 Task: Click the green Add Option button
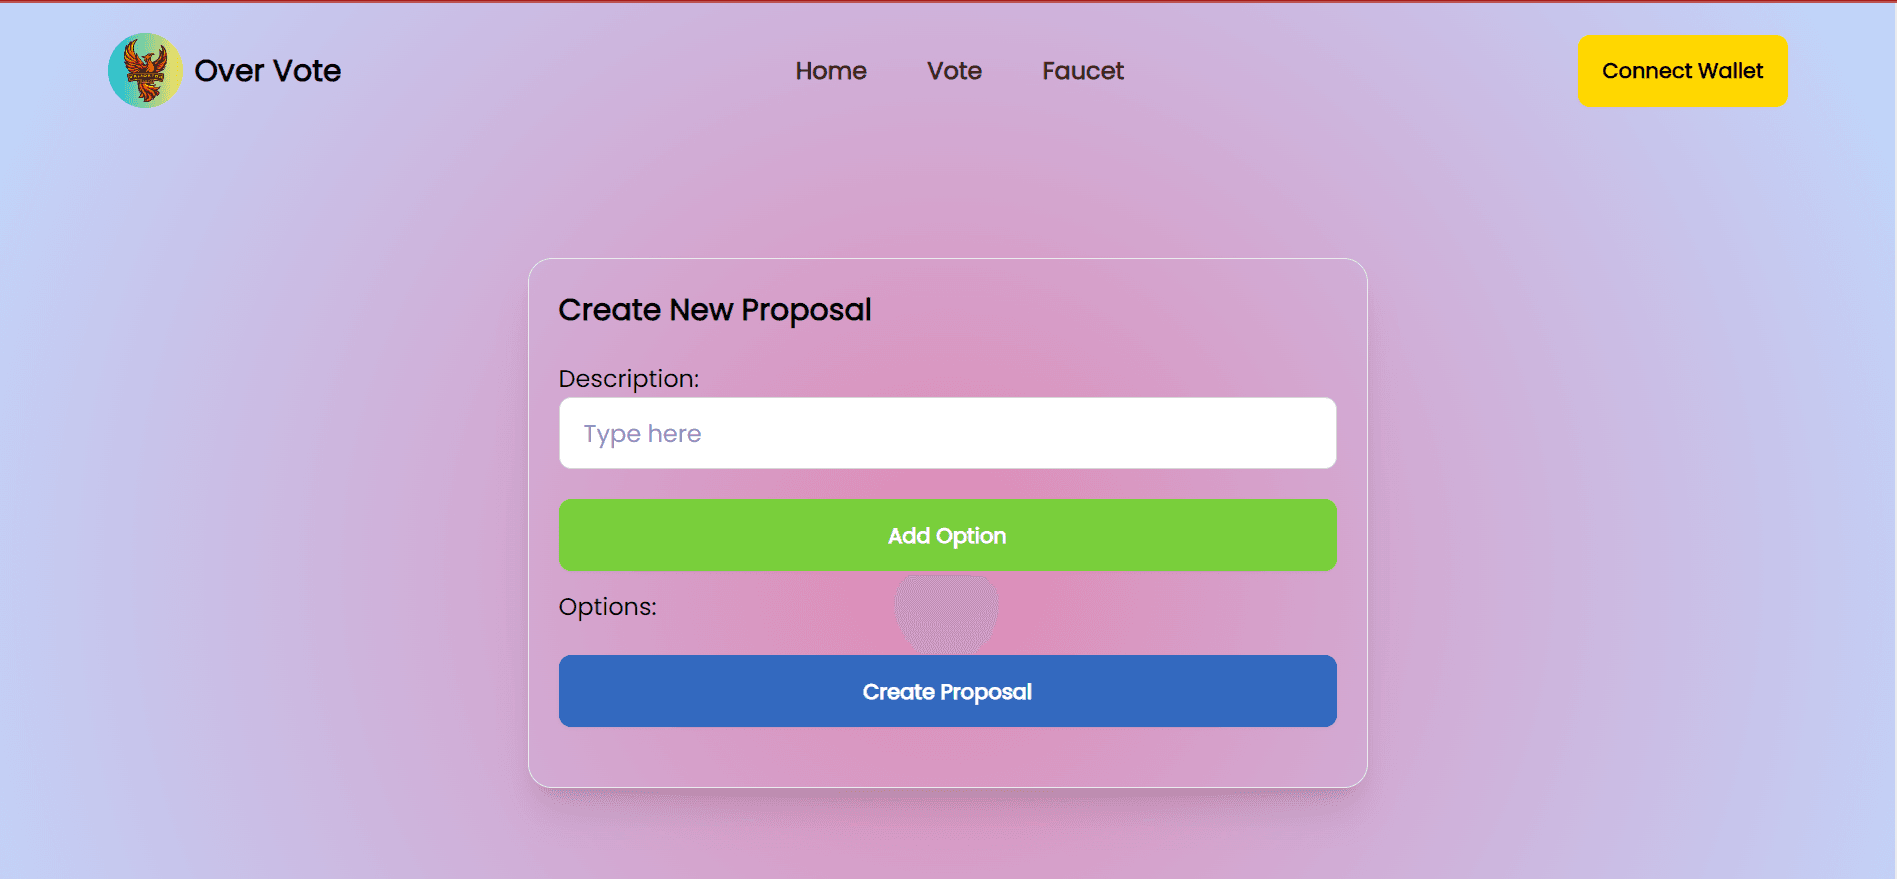[947, 535]
